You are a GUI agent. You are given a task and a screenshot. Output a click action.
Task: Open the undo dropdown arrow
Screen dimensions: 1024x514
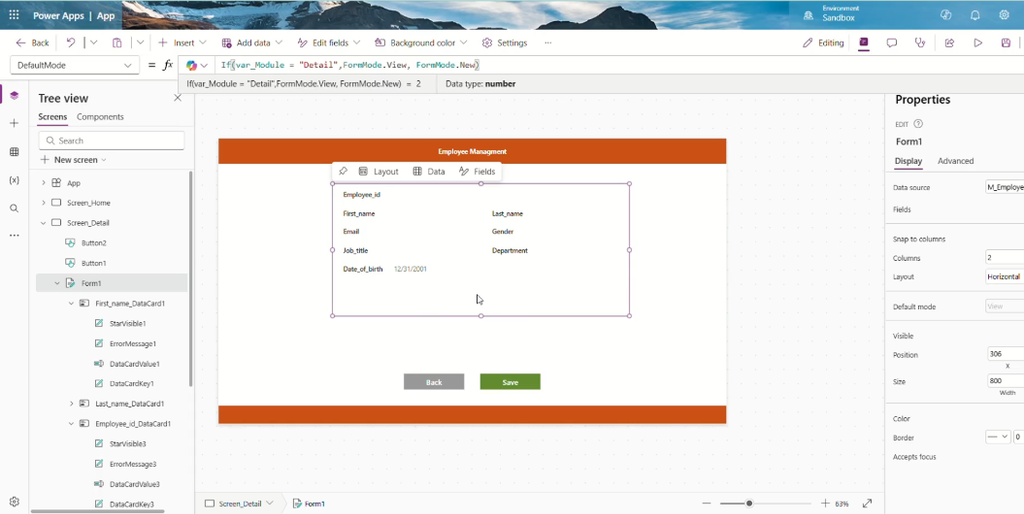point(93,42)
